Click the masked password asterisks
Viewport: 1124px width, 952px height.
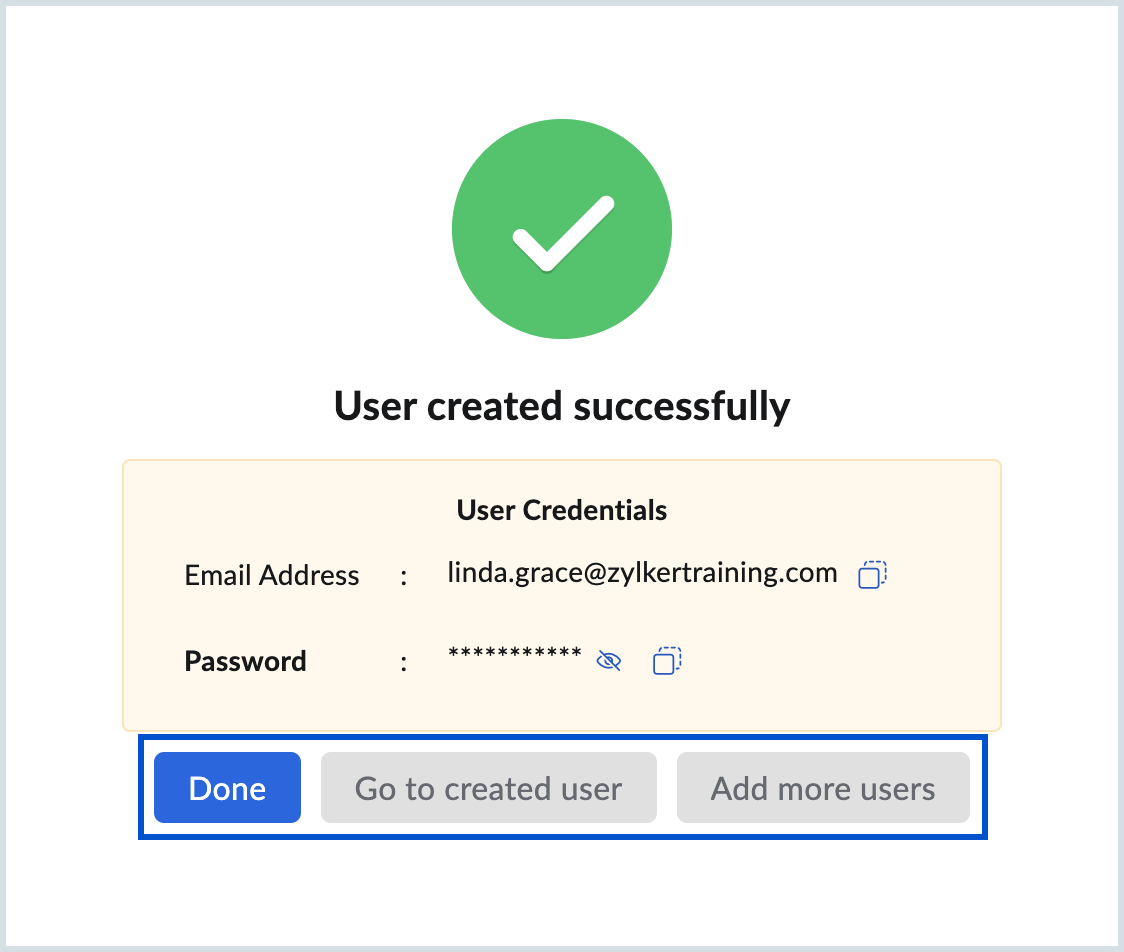[515, 655]
